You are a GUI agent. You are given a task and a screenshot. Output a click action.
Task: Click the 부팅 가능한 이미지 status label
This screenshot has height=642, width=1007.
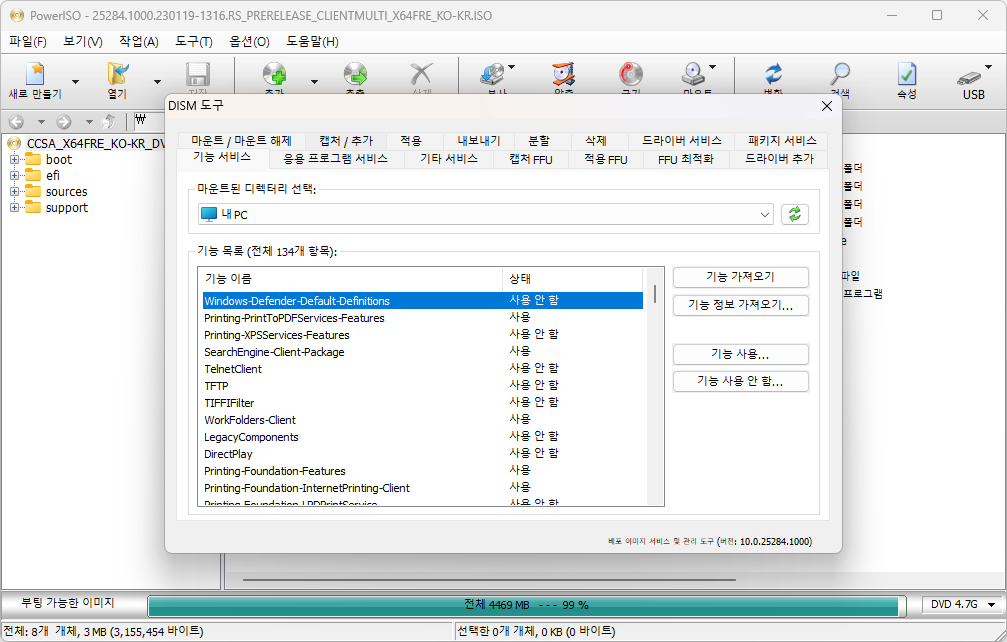pos(68,603)
